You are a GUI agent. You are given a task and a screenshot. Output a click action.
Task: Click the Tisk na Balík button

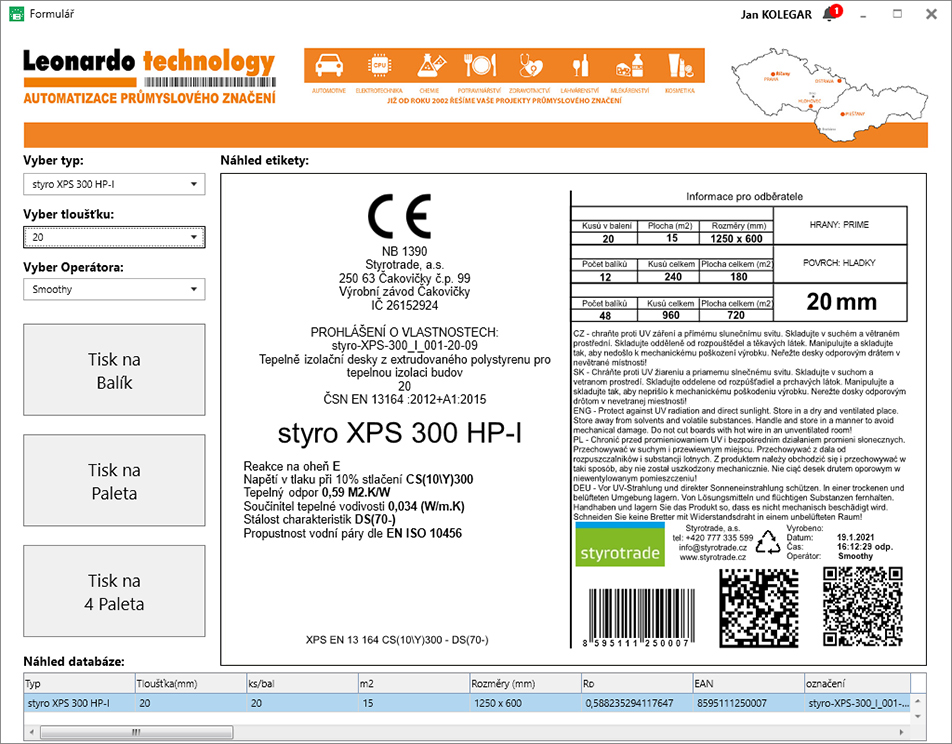[114, 370]
